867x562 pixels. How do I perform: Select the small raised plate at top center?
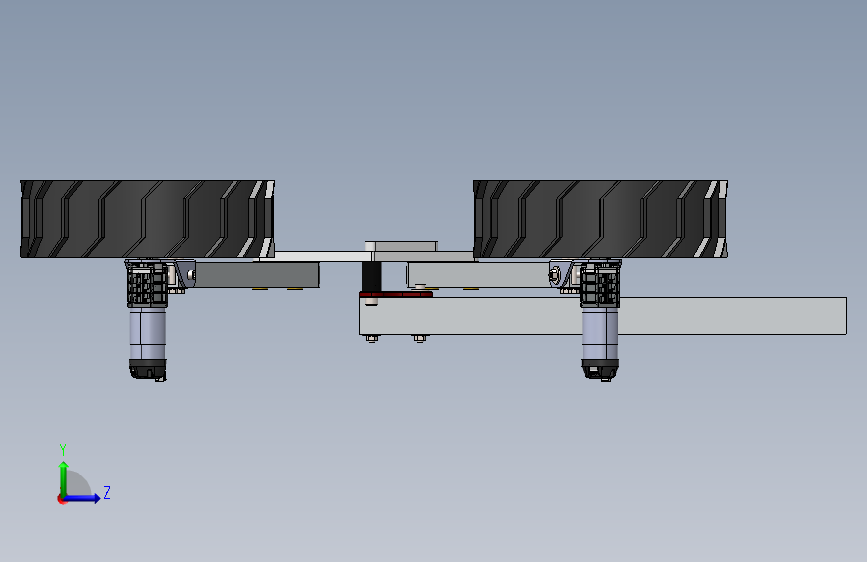click(x=401, y=246)
